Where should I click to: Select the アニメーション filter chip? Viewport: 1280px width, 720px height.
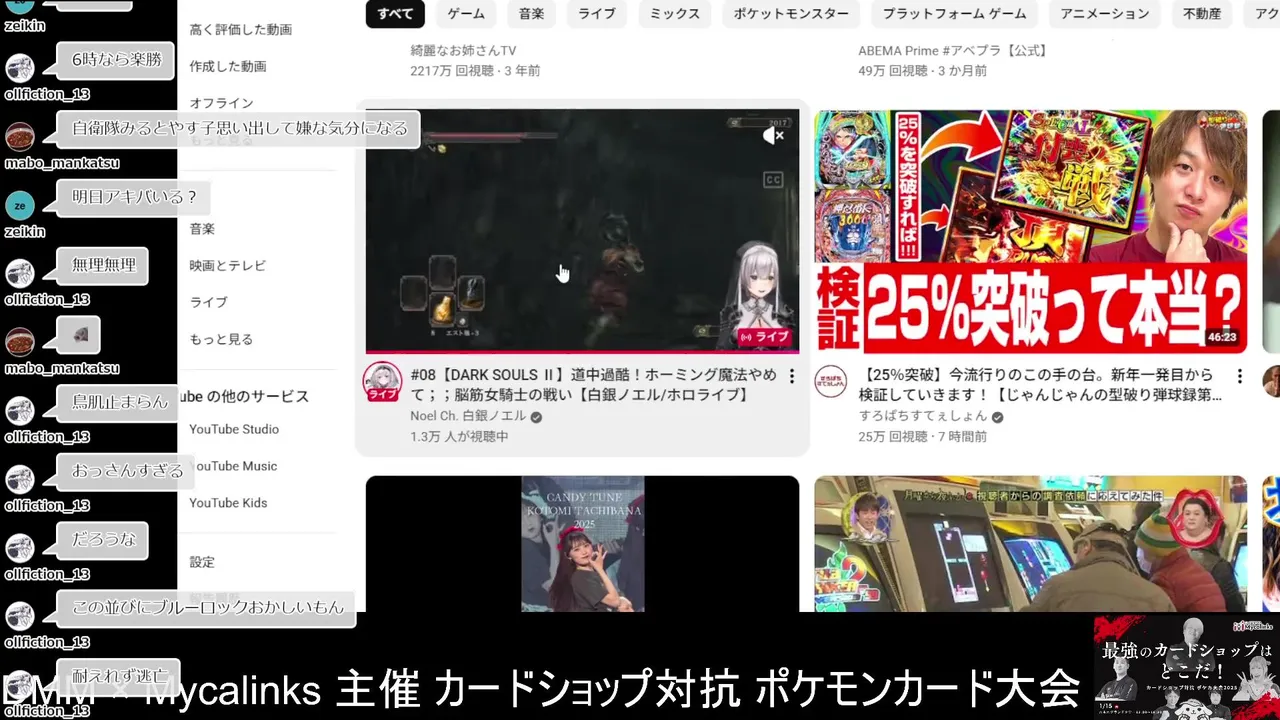pos(1105,14)
